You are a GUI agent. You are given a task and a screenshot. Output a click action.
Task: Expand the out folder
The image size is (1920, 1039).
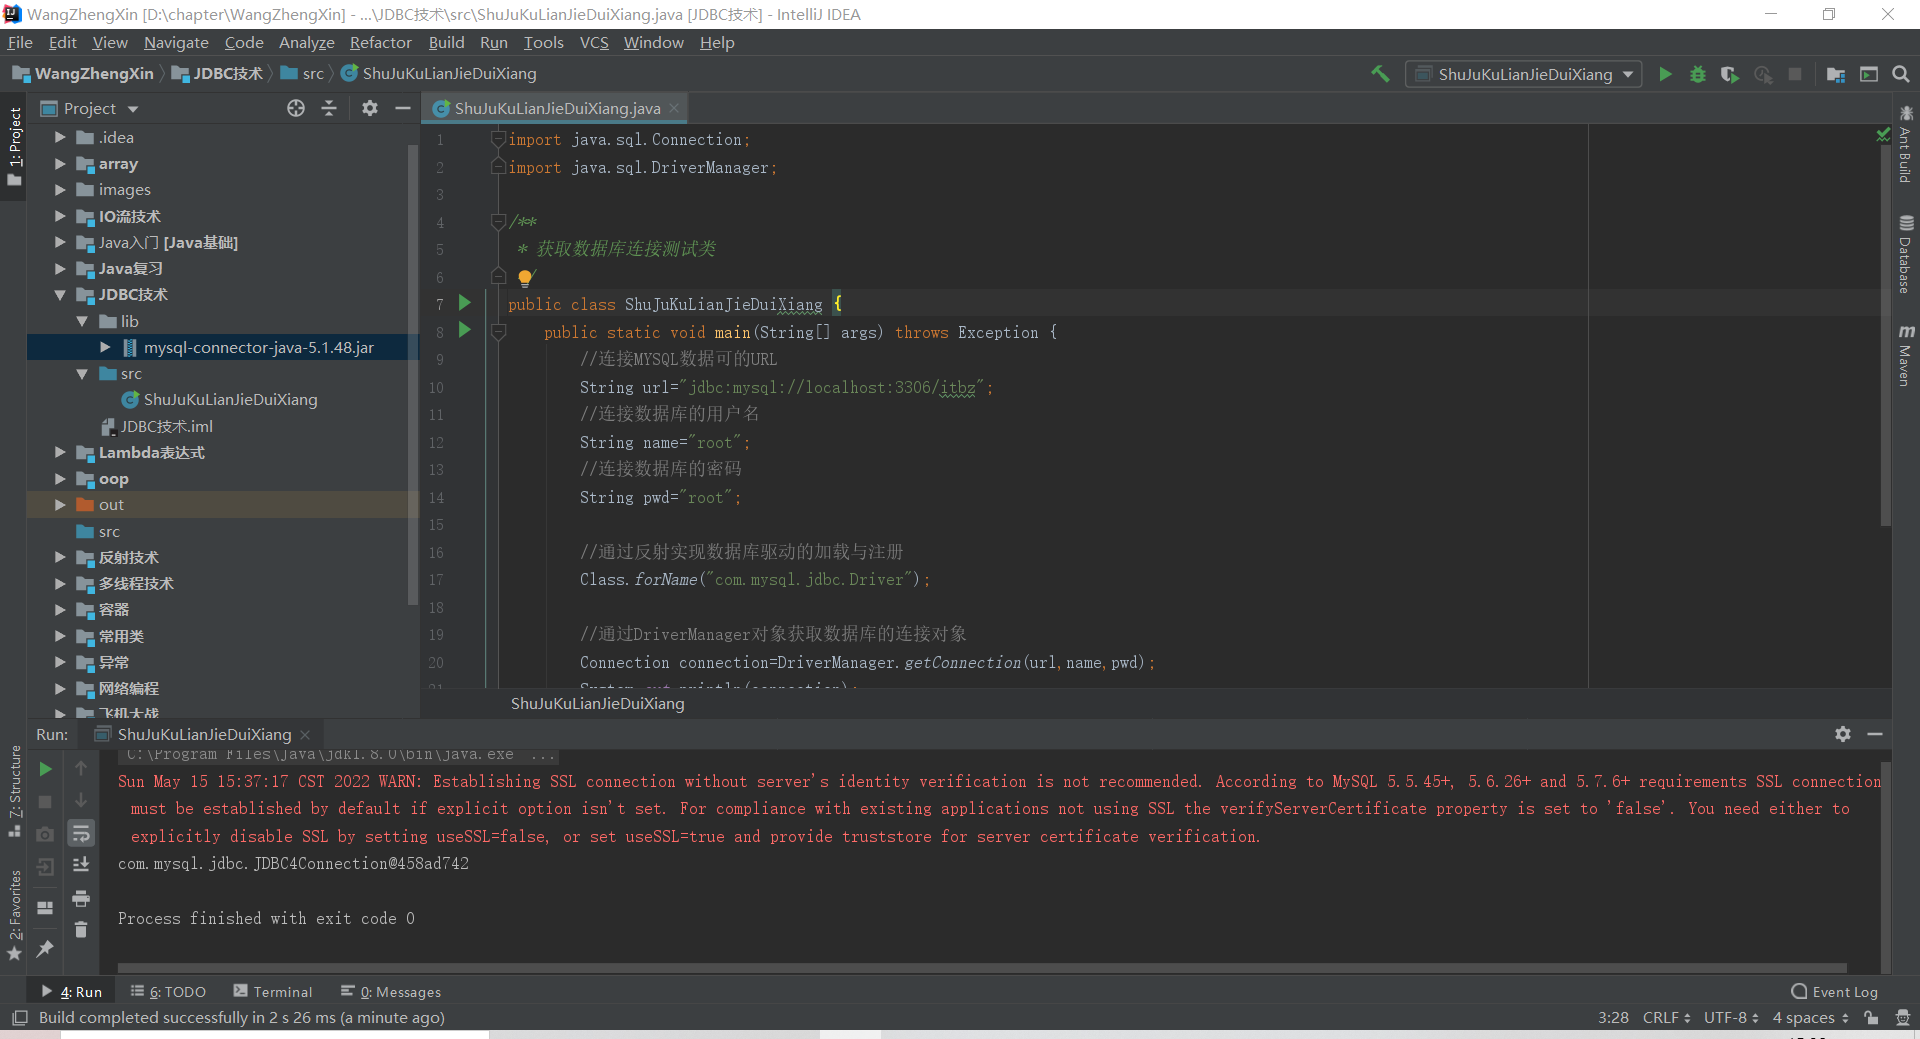[60, 505]
